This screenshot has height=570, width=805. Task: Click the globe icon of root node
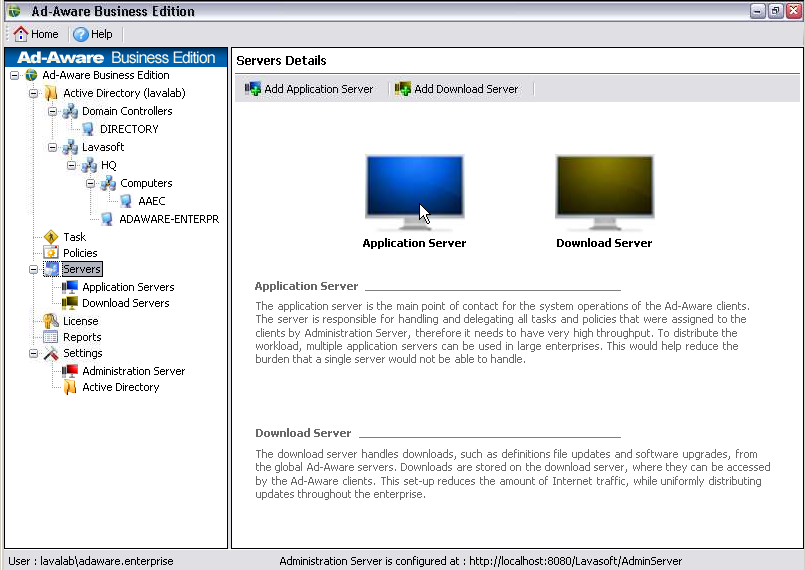pos(31,75)
